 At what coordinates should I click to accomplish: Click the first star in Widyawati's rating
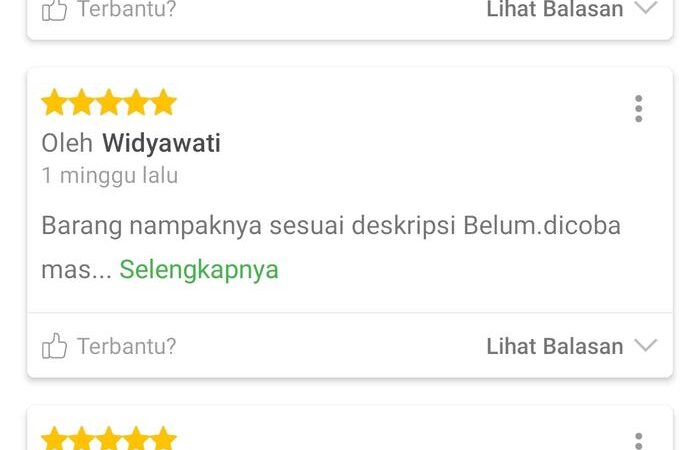pyautogui.click(x=54, y=102)
